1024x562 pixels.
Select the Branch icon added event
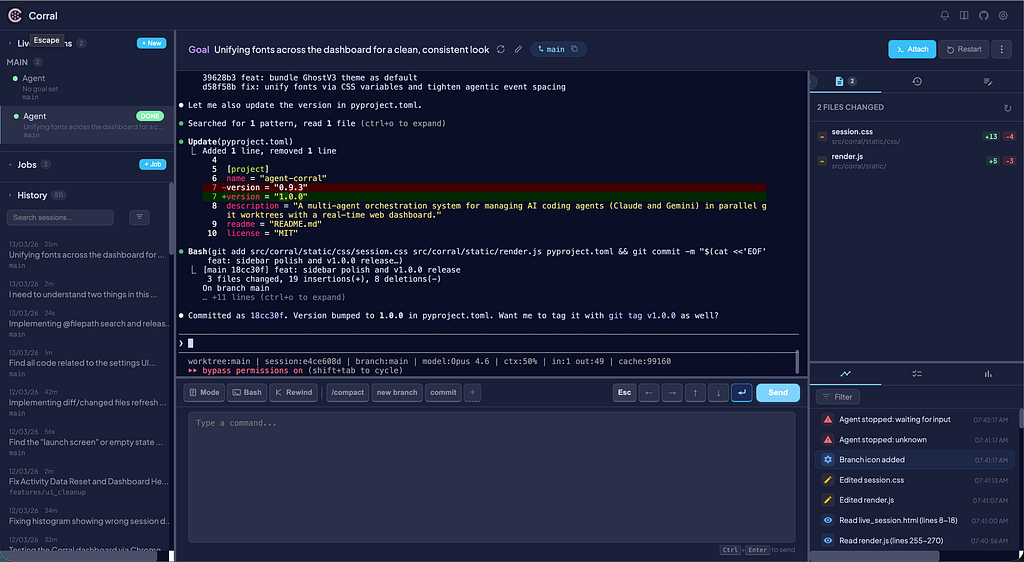[914, 460]
